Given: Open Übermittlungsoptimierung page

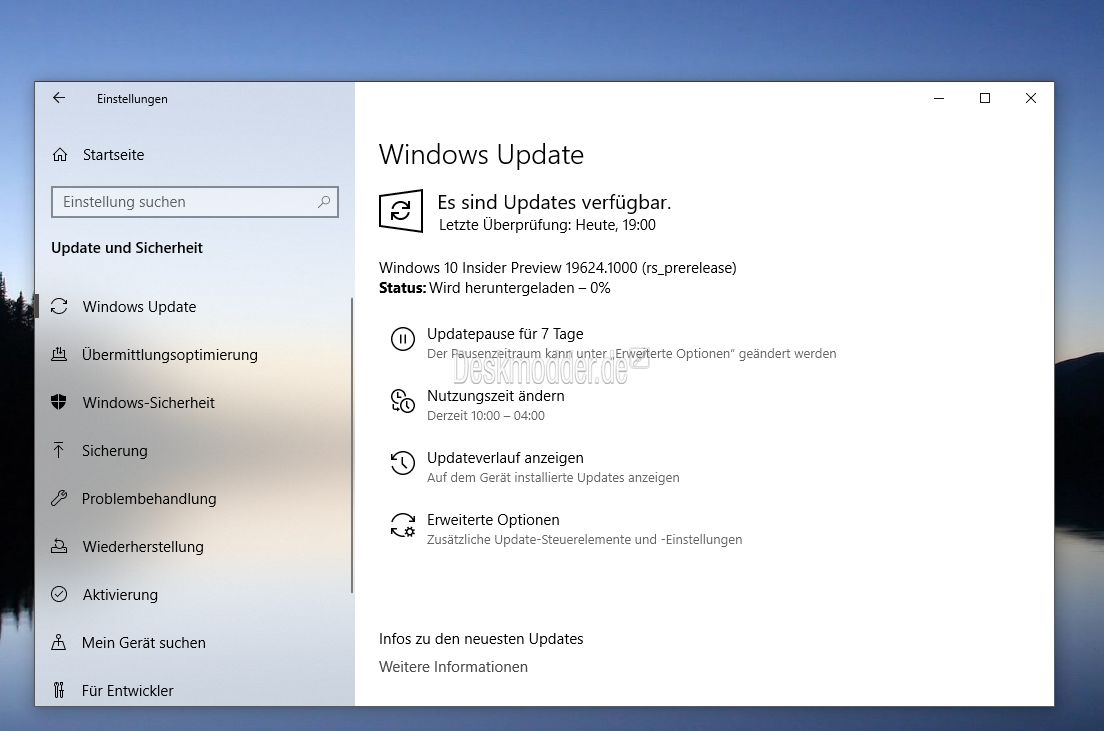Looking at the screenshot, I should tap(170, 354).
